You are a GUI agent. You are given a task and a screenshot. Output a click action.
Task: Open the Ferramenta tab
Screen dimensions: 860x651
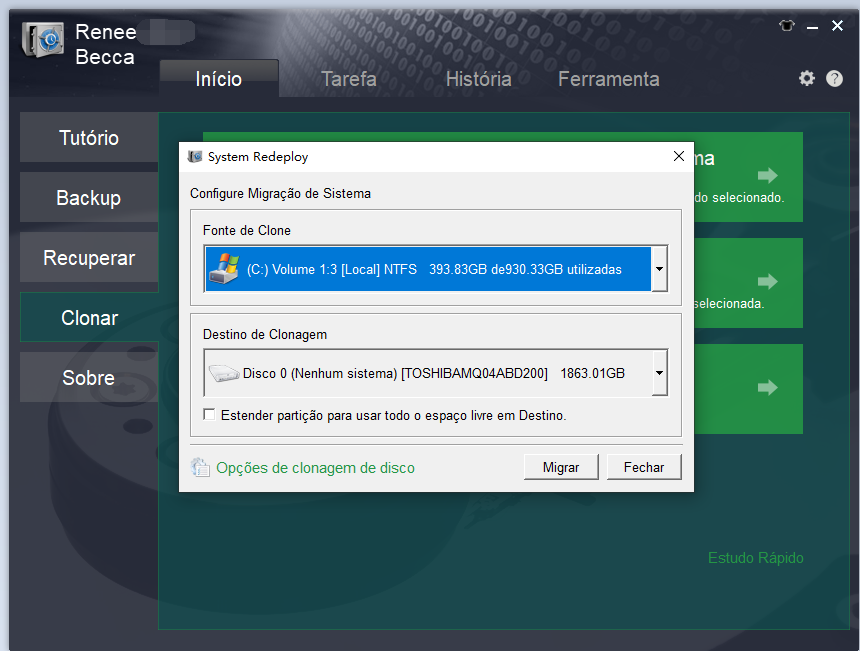click(x=608, y=79)
